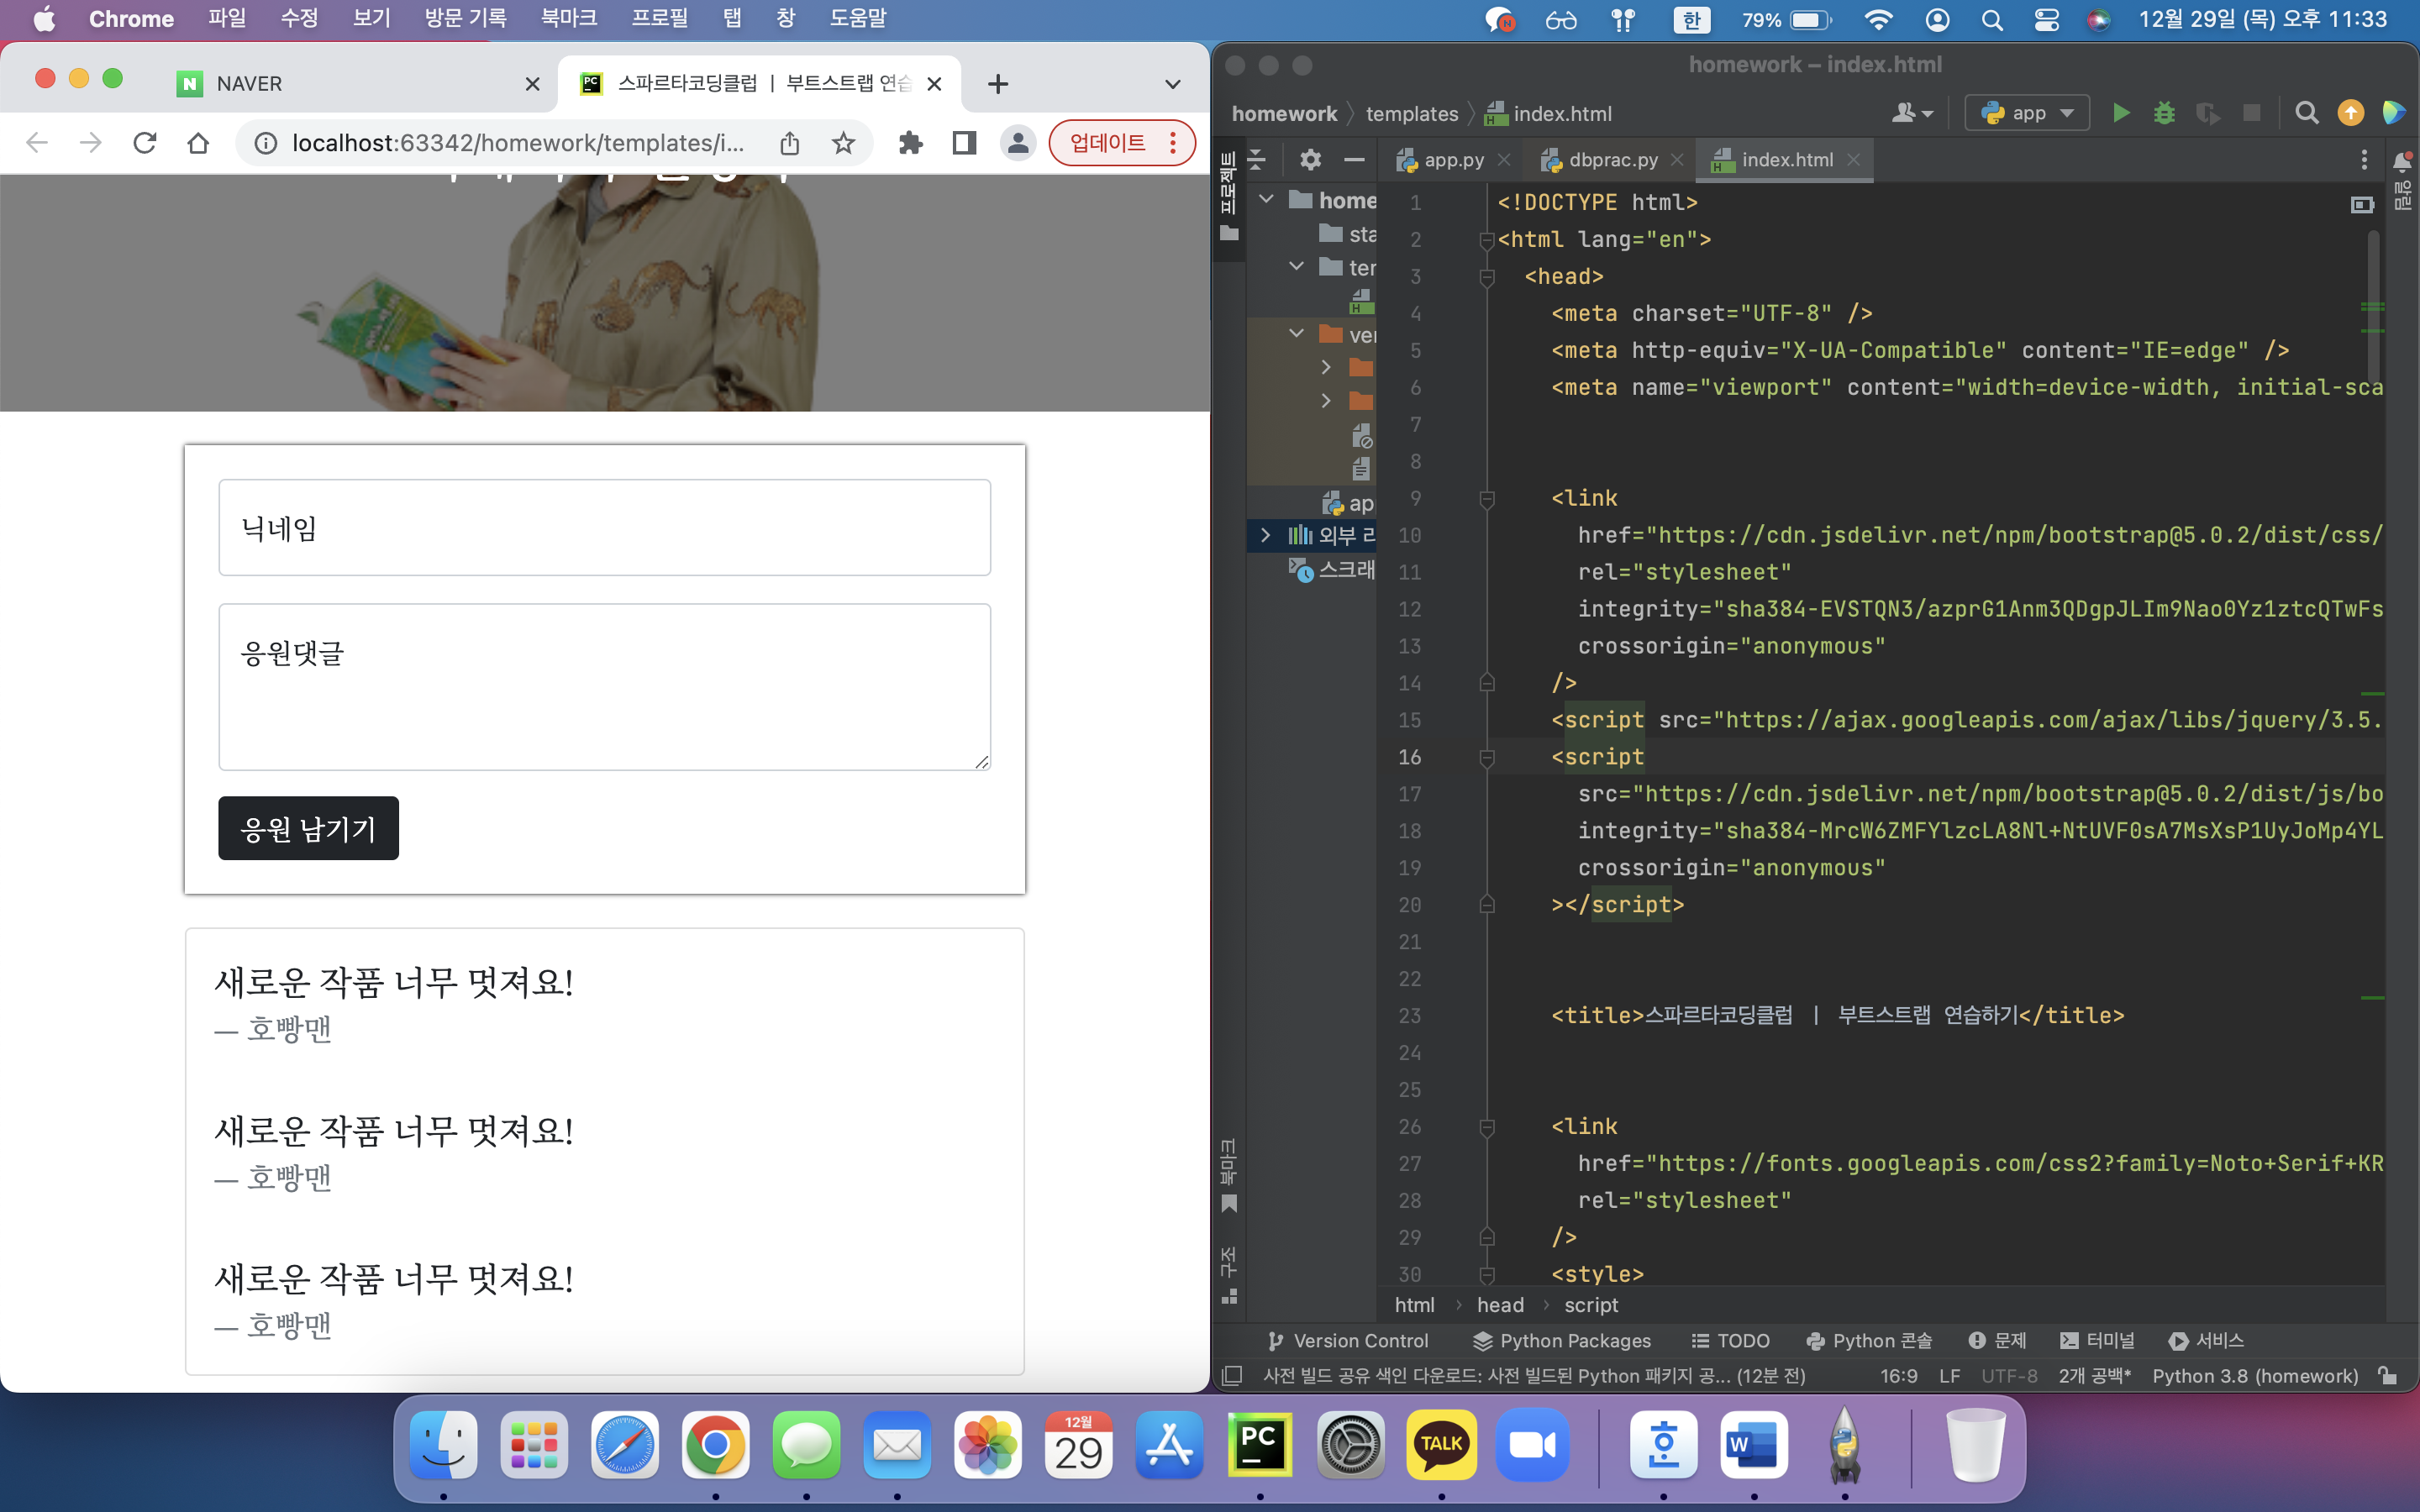Toggle read-only lock icon in status bar
Viewport: 2420px width, 1512px height.
pyautogui.click(x=2389, y=1376)
